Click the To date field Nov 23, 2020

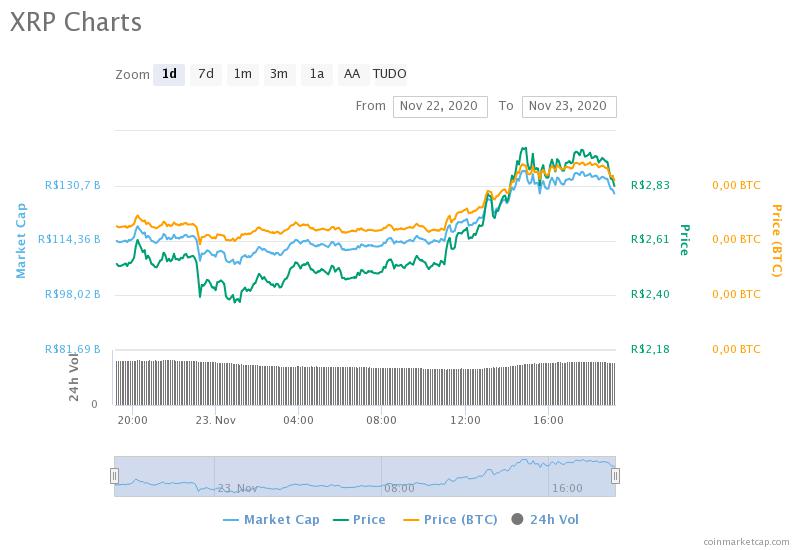pyautogui.click(x=569, y=107)
